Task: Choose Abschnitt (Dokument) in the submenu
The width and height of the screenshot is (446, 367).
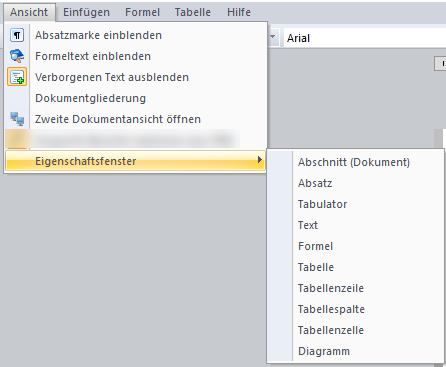Action: tap(355, 162)
